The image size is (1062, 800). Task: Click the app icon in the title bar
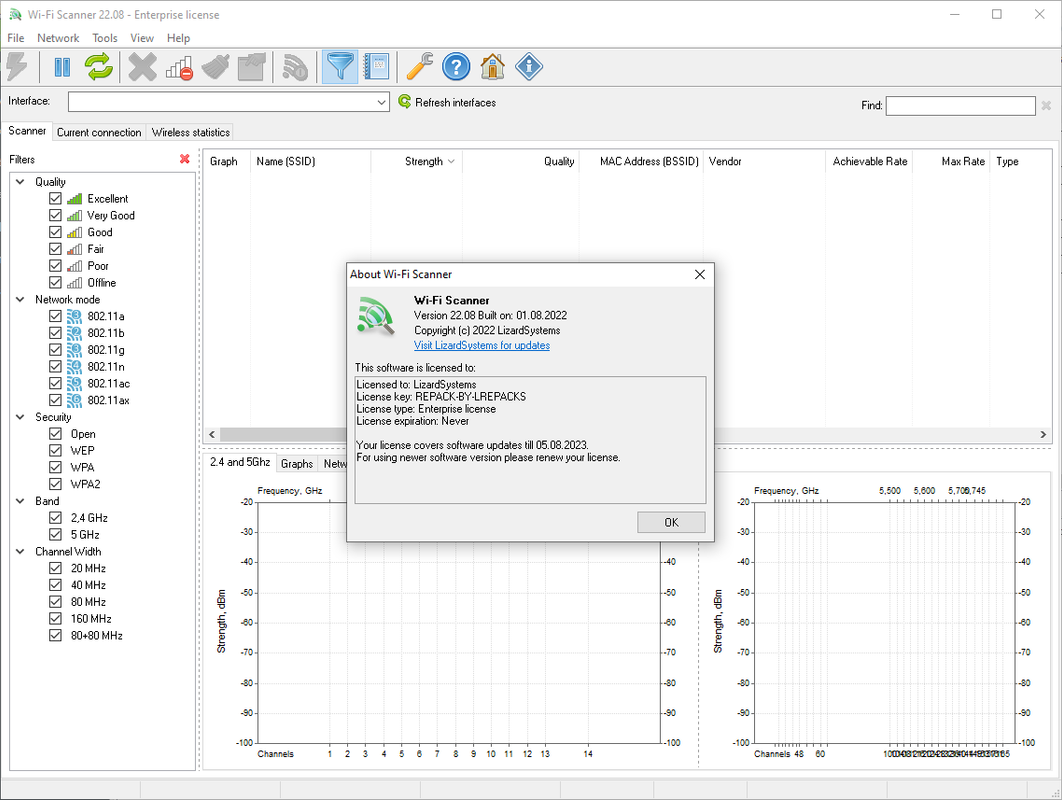(15, 14)
